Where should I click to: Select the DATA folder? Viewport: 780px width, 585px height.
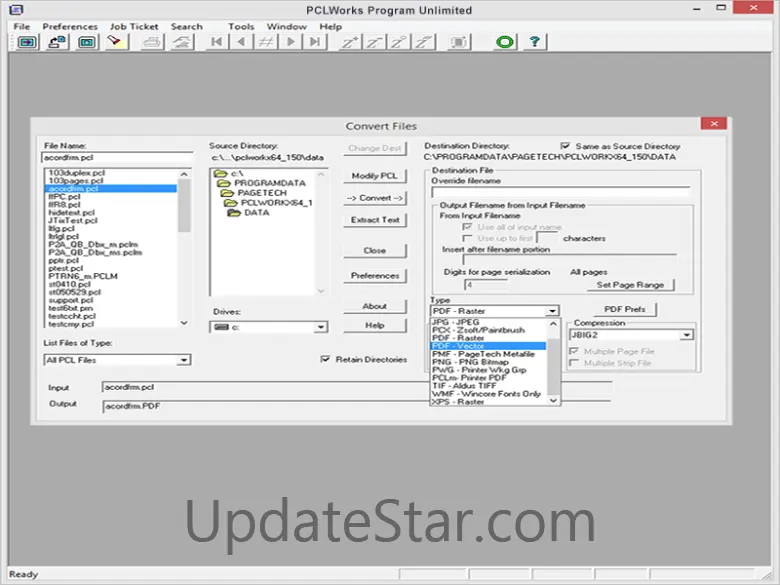(249, 213)
